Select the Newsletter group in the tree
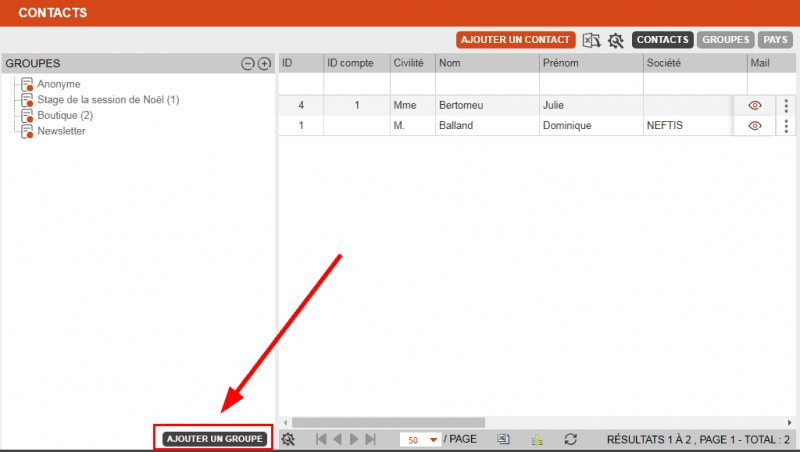The width and height of the screenshot is (800, 452). [x=61, y=131]
